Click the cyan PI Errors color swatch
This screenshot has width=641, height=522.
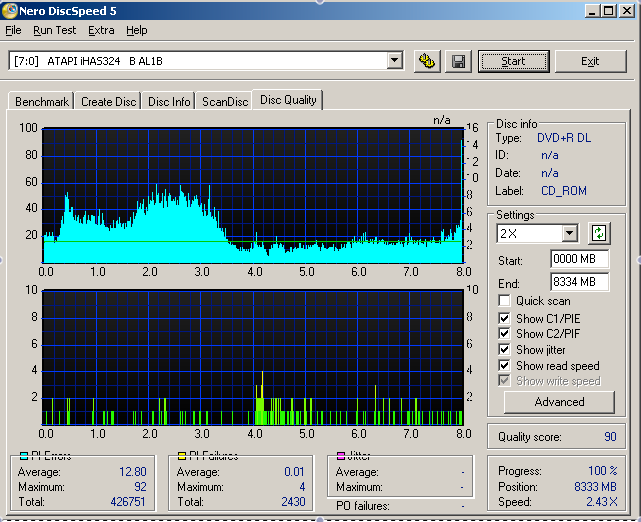25,456
